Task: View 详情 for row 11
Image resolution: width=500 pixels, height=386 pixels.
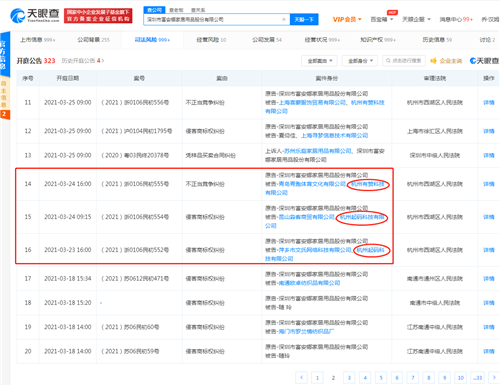Action: (x=489, y=102)
